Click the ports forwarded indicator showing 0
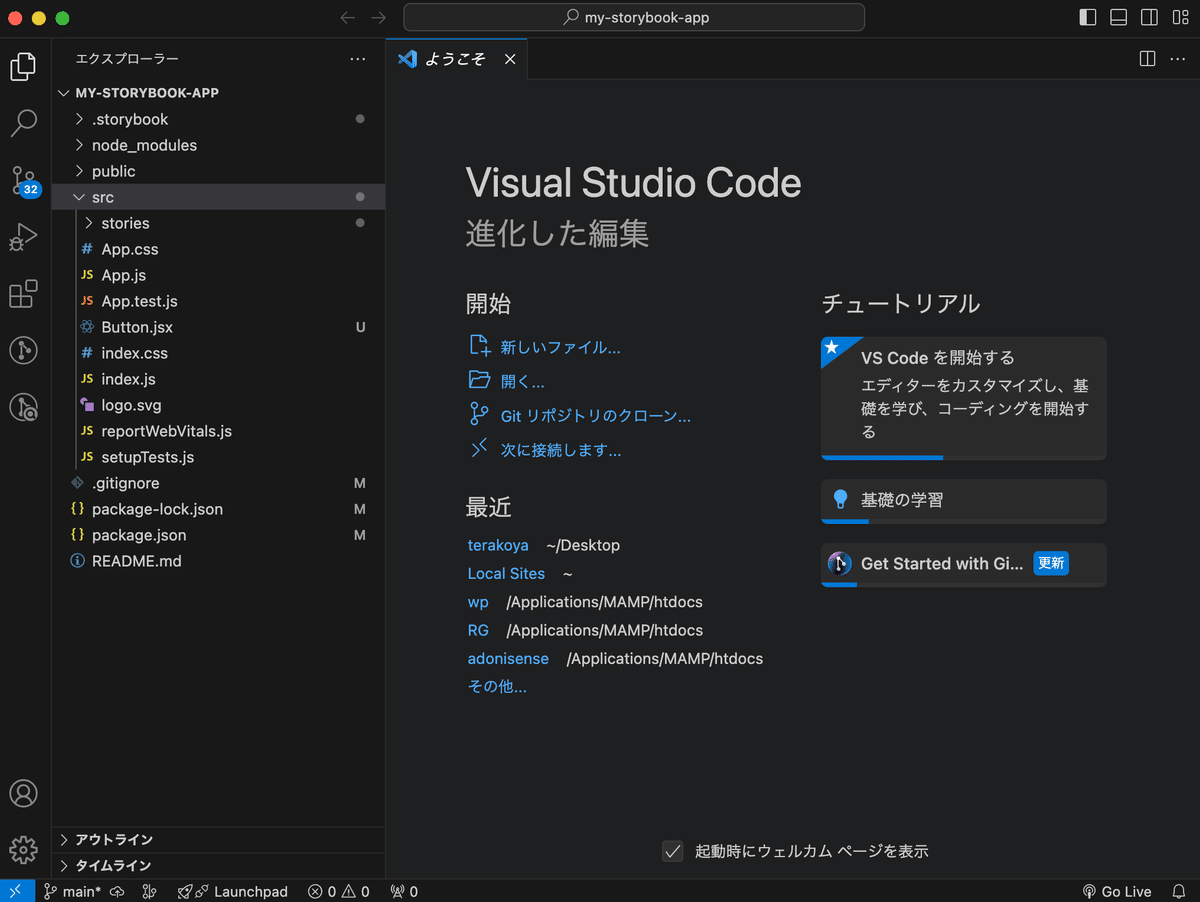1200x902 pixels. pos(404,891)
